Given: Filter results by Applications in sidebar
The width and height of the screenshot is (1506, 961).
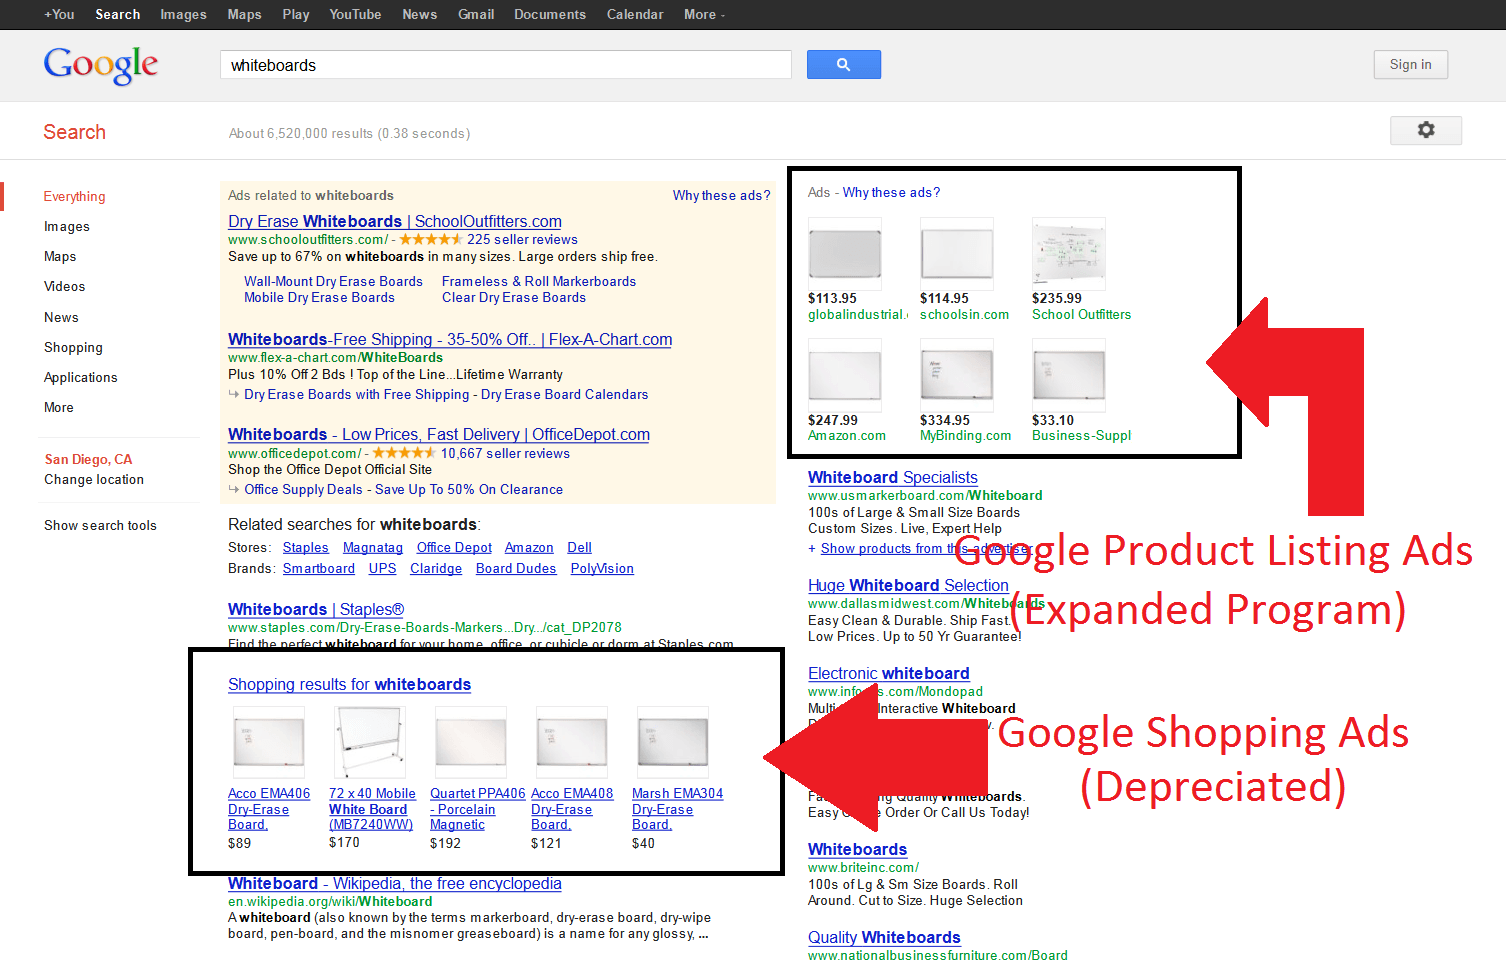Looking at the screenshot, I should [x=81, y=377].
